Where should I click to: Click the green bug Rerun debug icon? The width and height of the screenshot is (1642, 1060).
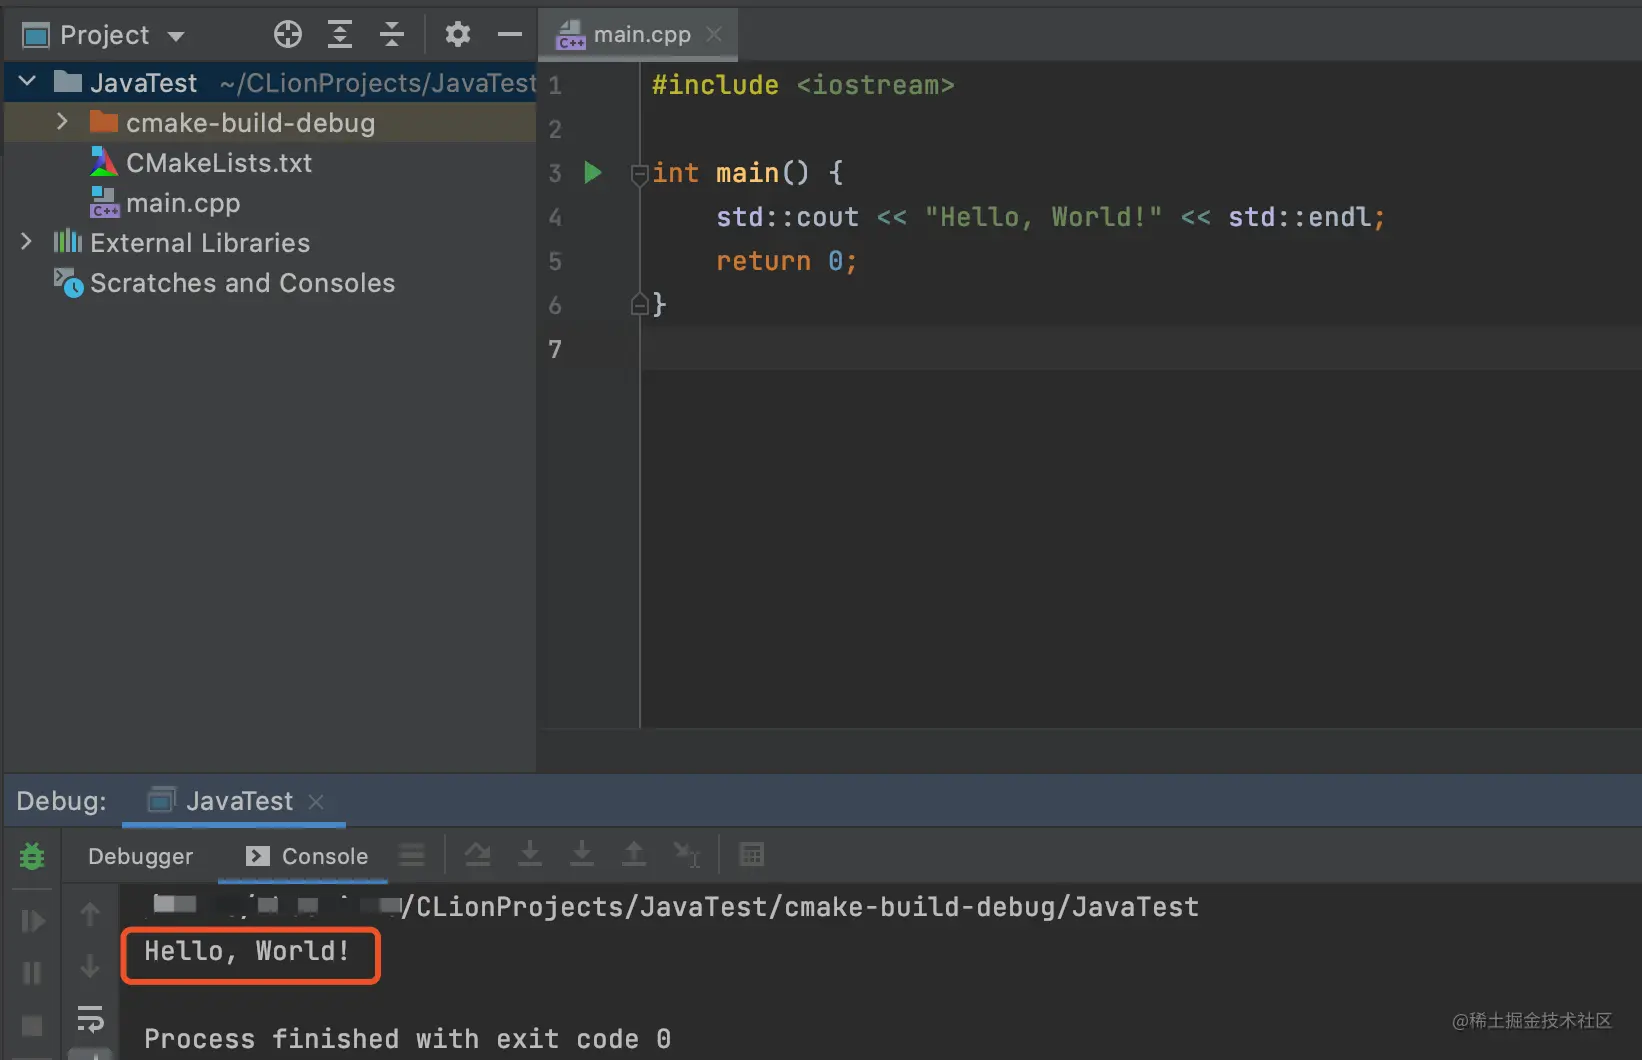32,856
